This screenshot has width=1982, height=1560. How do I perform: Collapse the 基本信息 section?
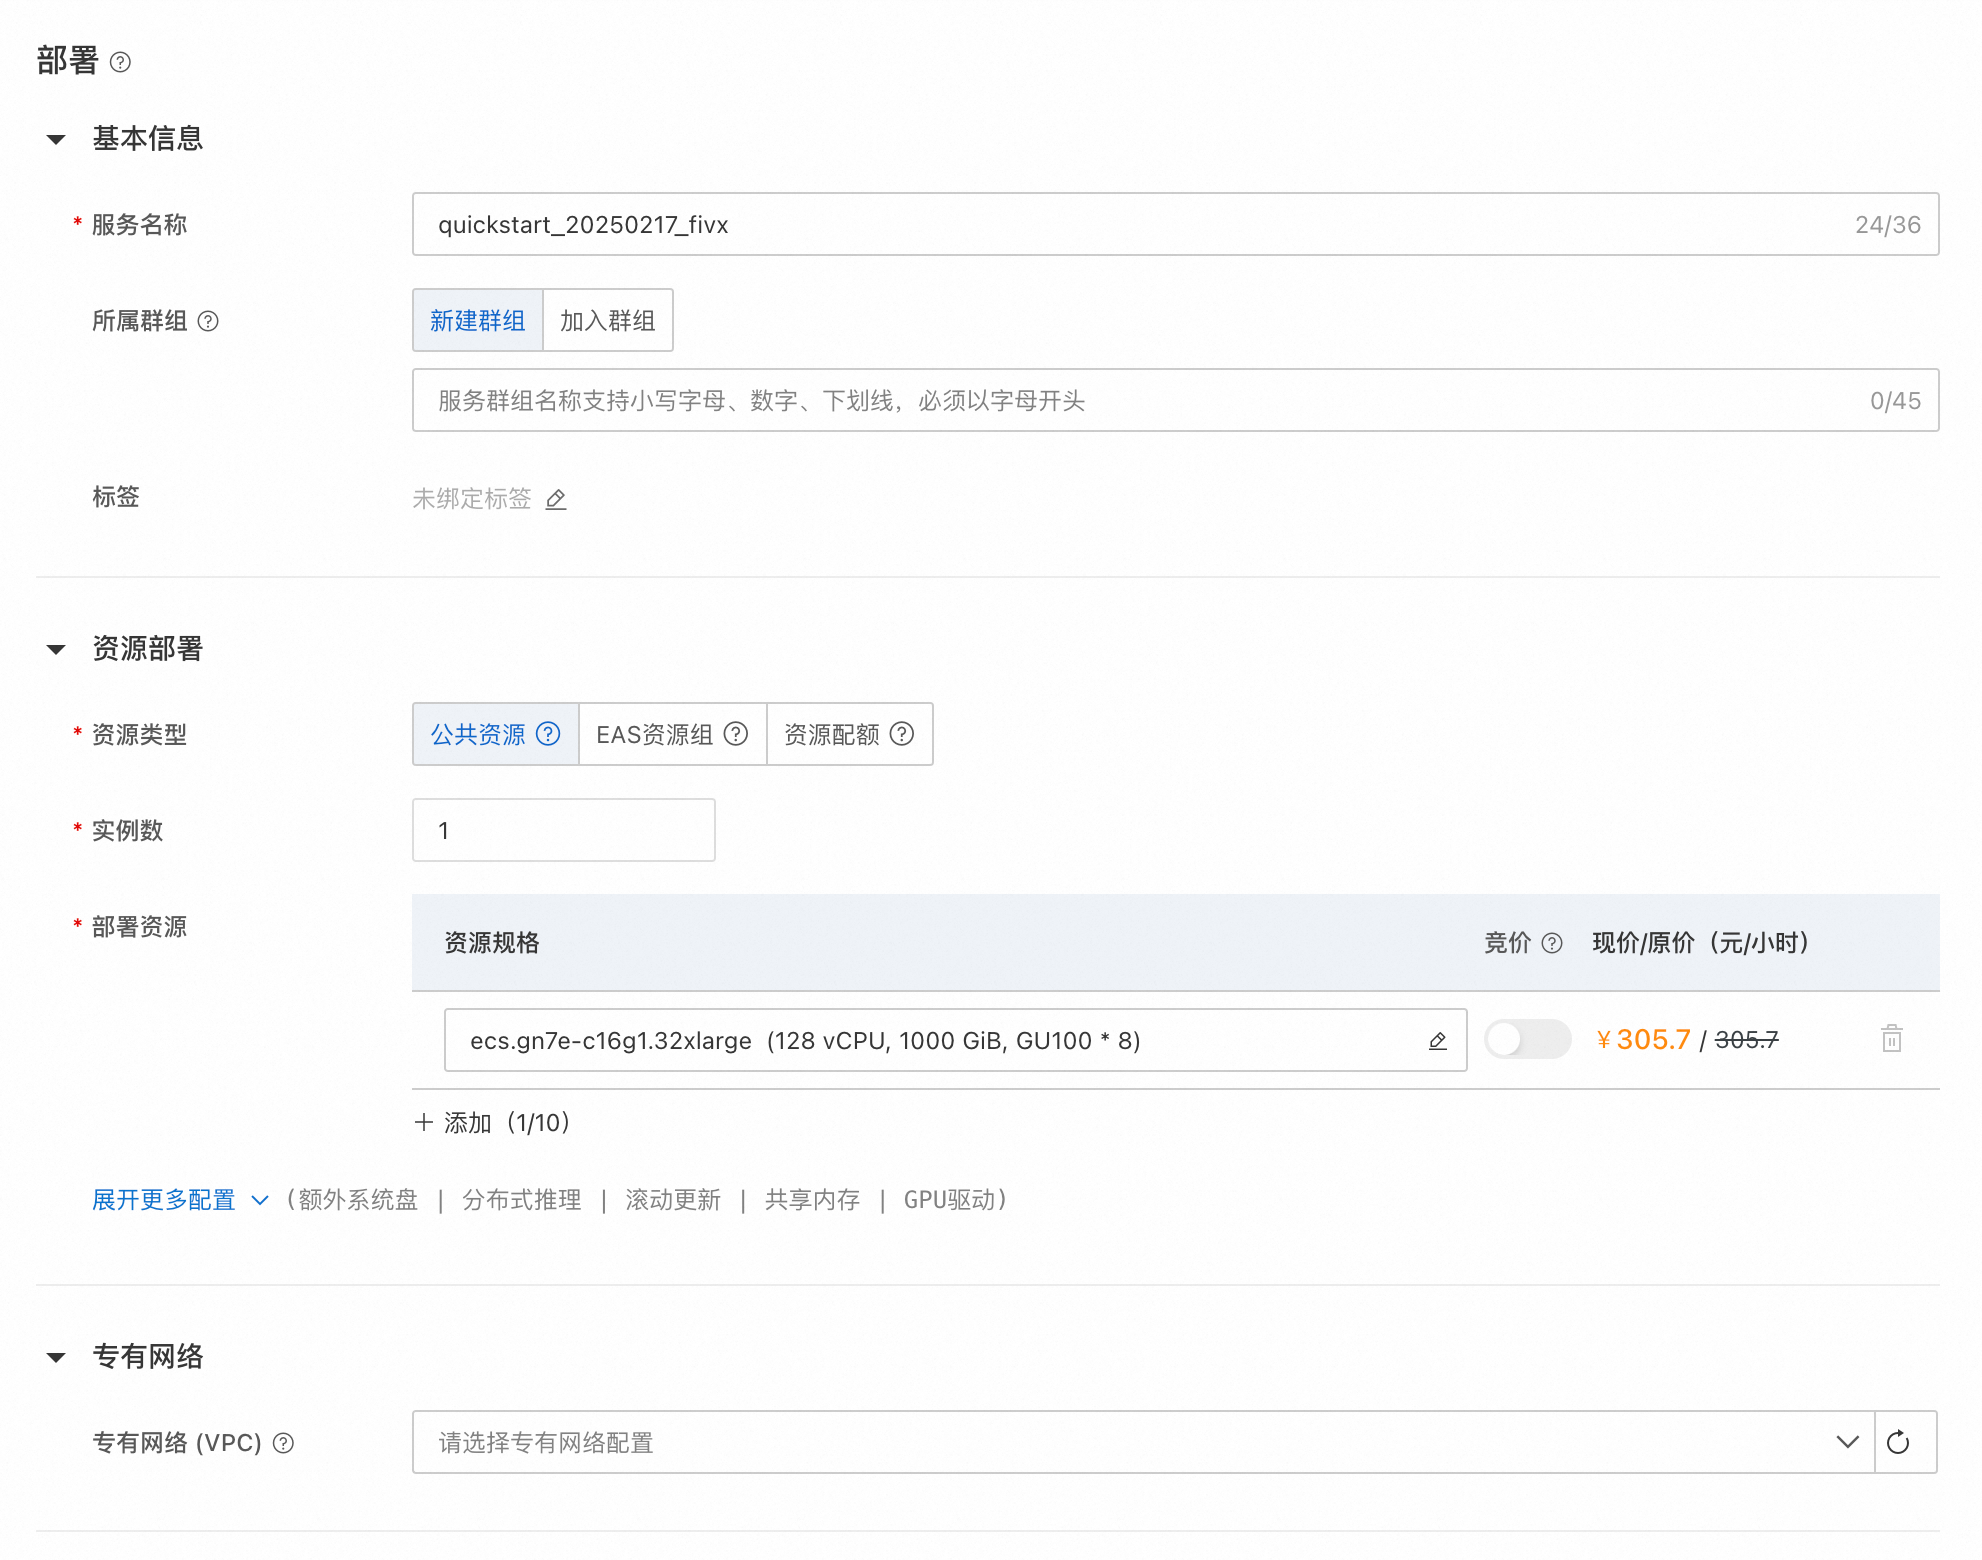56,138
